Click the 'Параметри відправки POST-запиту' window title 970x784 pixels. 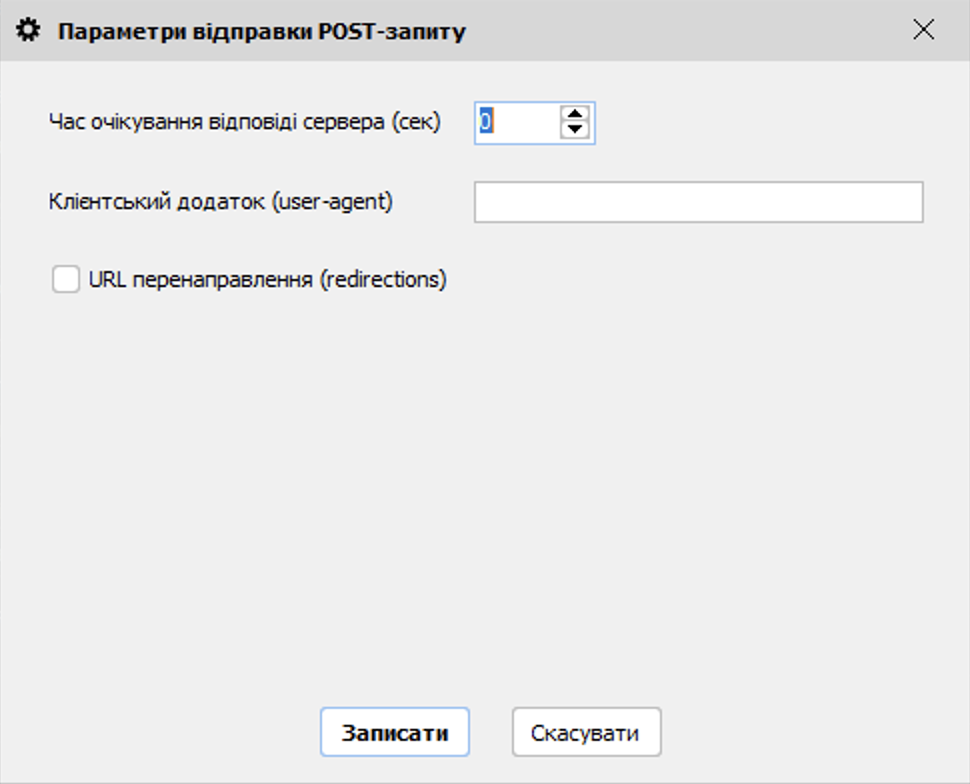[261, 32]
